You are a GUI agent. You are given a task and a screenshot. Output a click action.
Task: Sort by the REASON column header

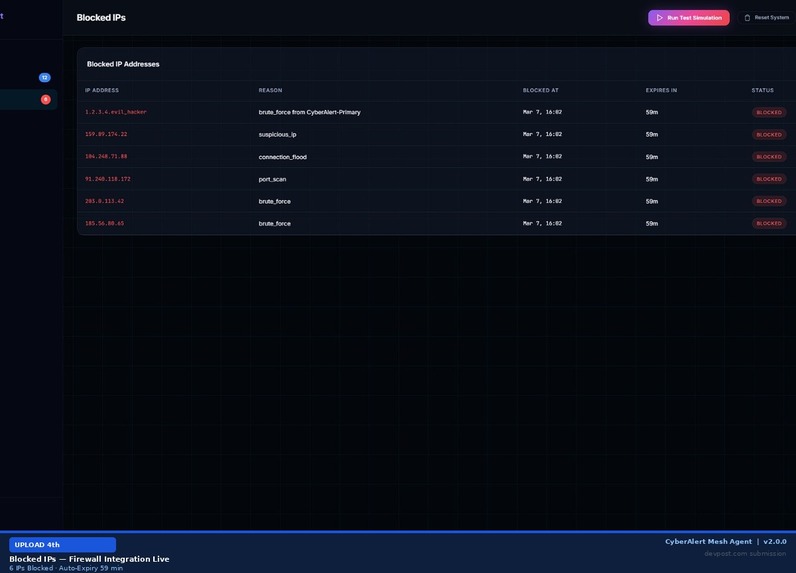(x=270, y=90)
